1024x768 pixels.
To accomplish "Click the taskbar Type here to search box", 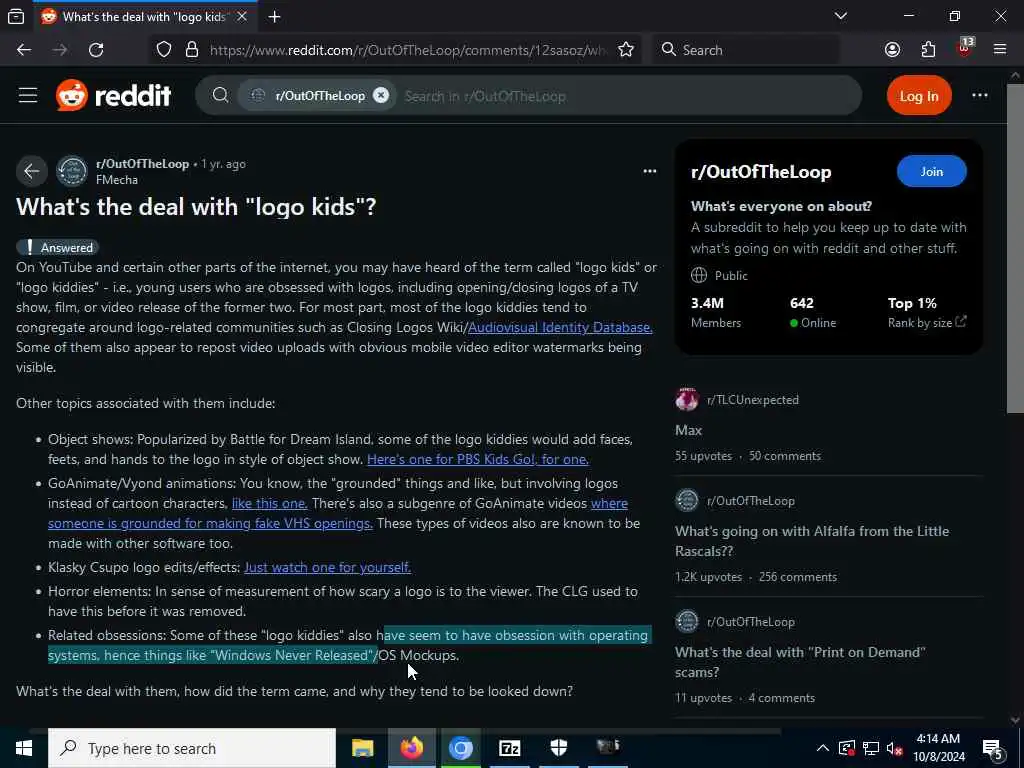I will 192,748.
